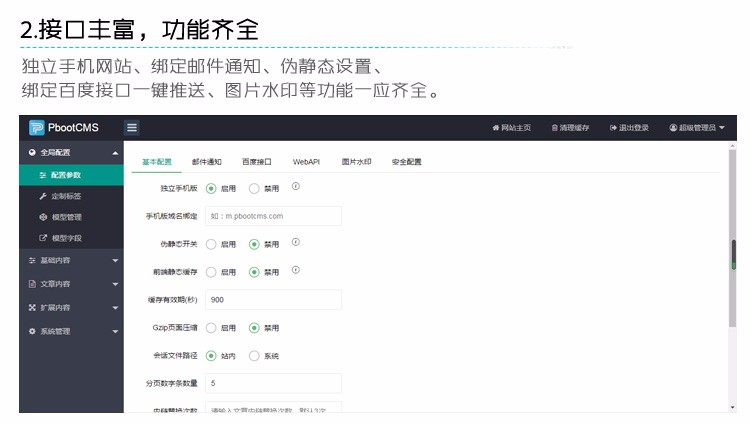Enable Gzip页面压缩 with 启用 radio
This screenshot has width=750, height=424.
(x=211, y=328)
